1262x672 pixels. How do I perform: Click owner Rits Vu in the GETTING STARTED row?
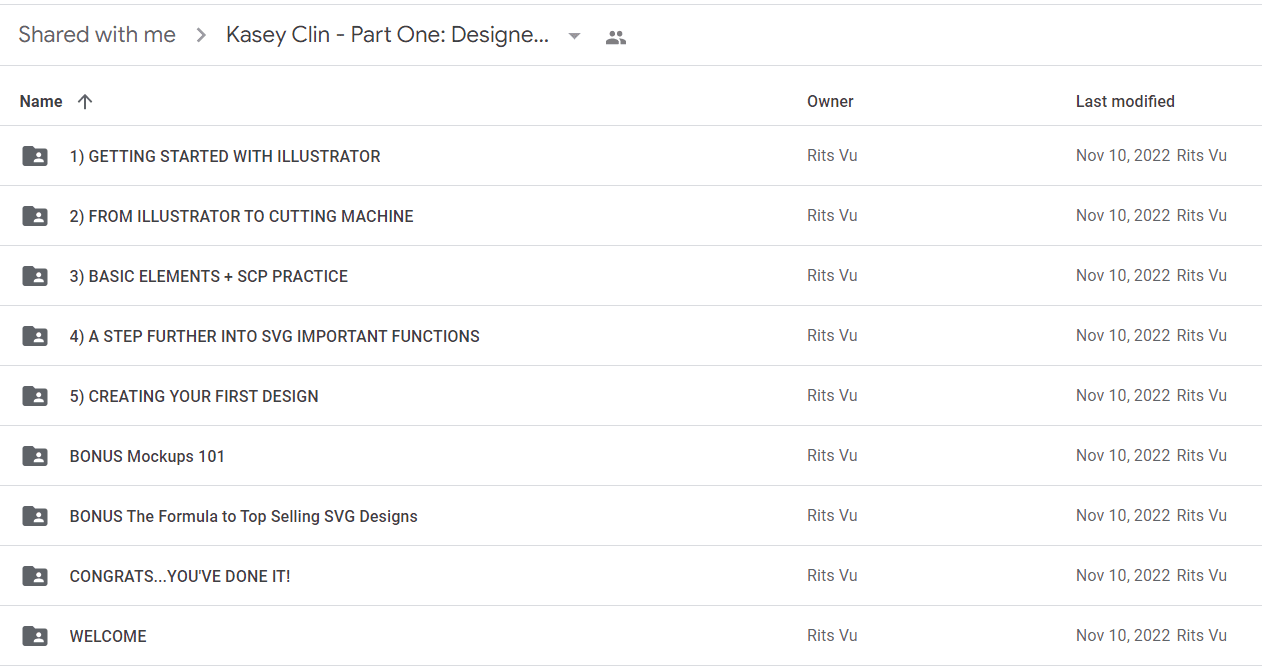(x=832, y=156)
